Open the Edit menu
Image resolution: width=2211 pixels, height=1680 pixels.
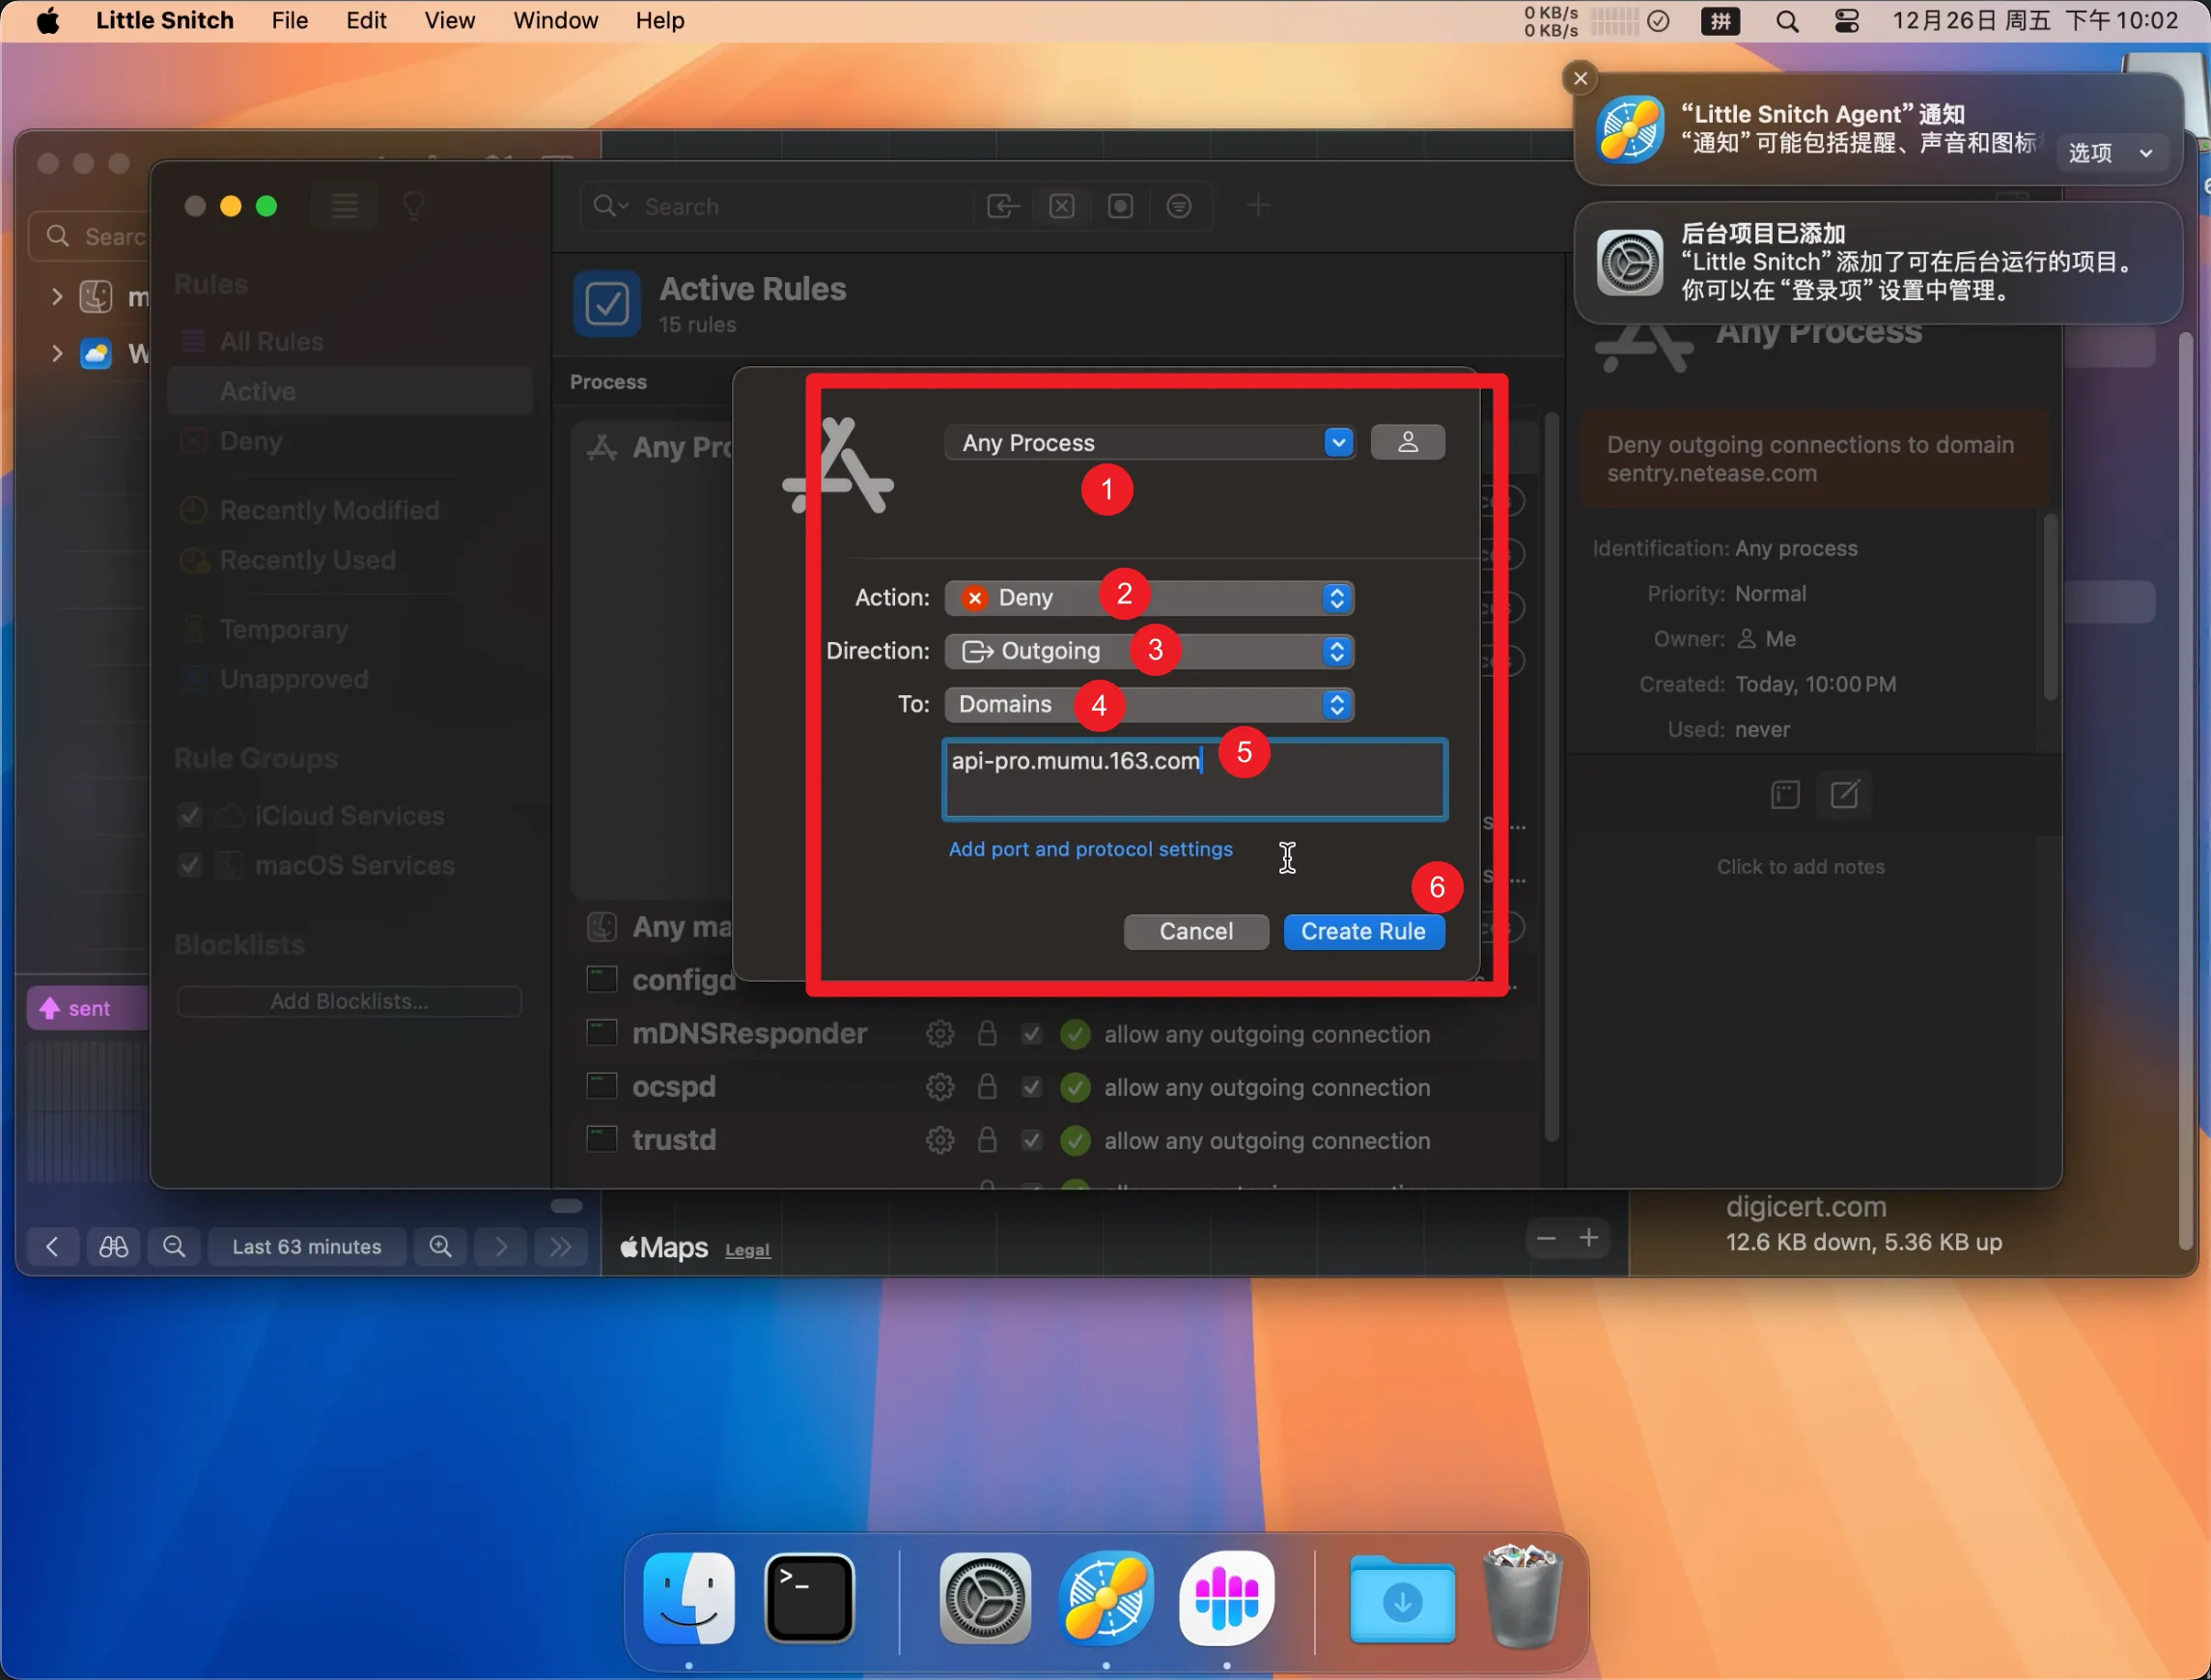click(366, 20)
